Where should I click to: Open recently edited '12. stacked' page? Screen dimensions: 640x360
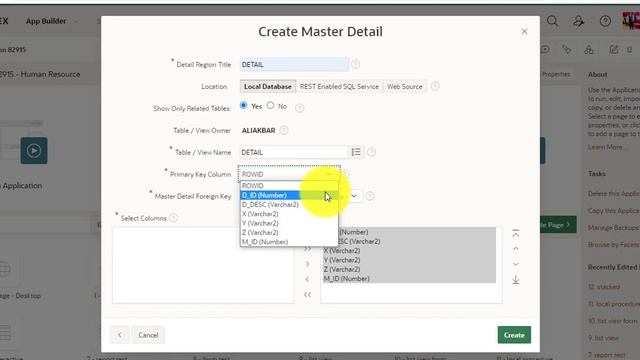(604, 287)
